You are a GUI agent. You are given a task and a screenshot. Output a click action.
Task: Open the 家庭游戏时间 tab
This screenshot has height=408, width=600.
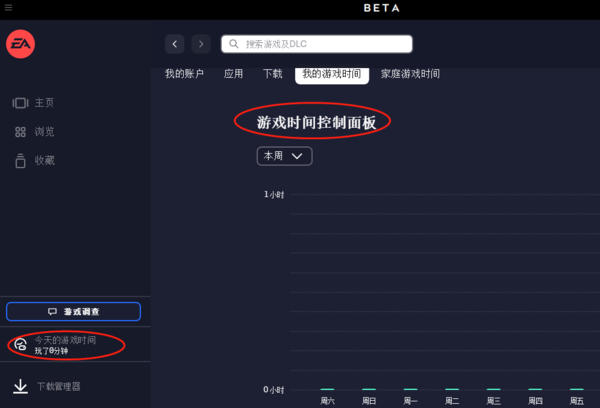[x=410, y=73]
